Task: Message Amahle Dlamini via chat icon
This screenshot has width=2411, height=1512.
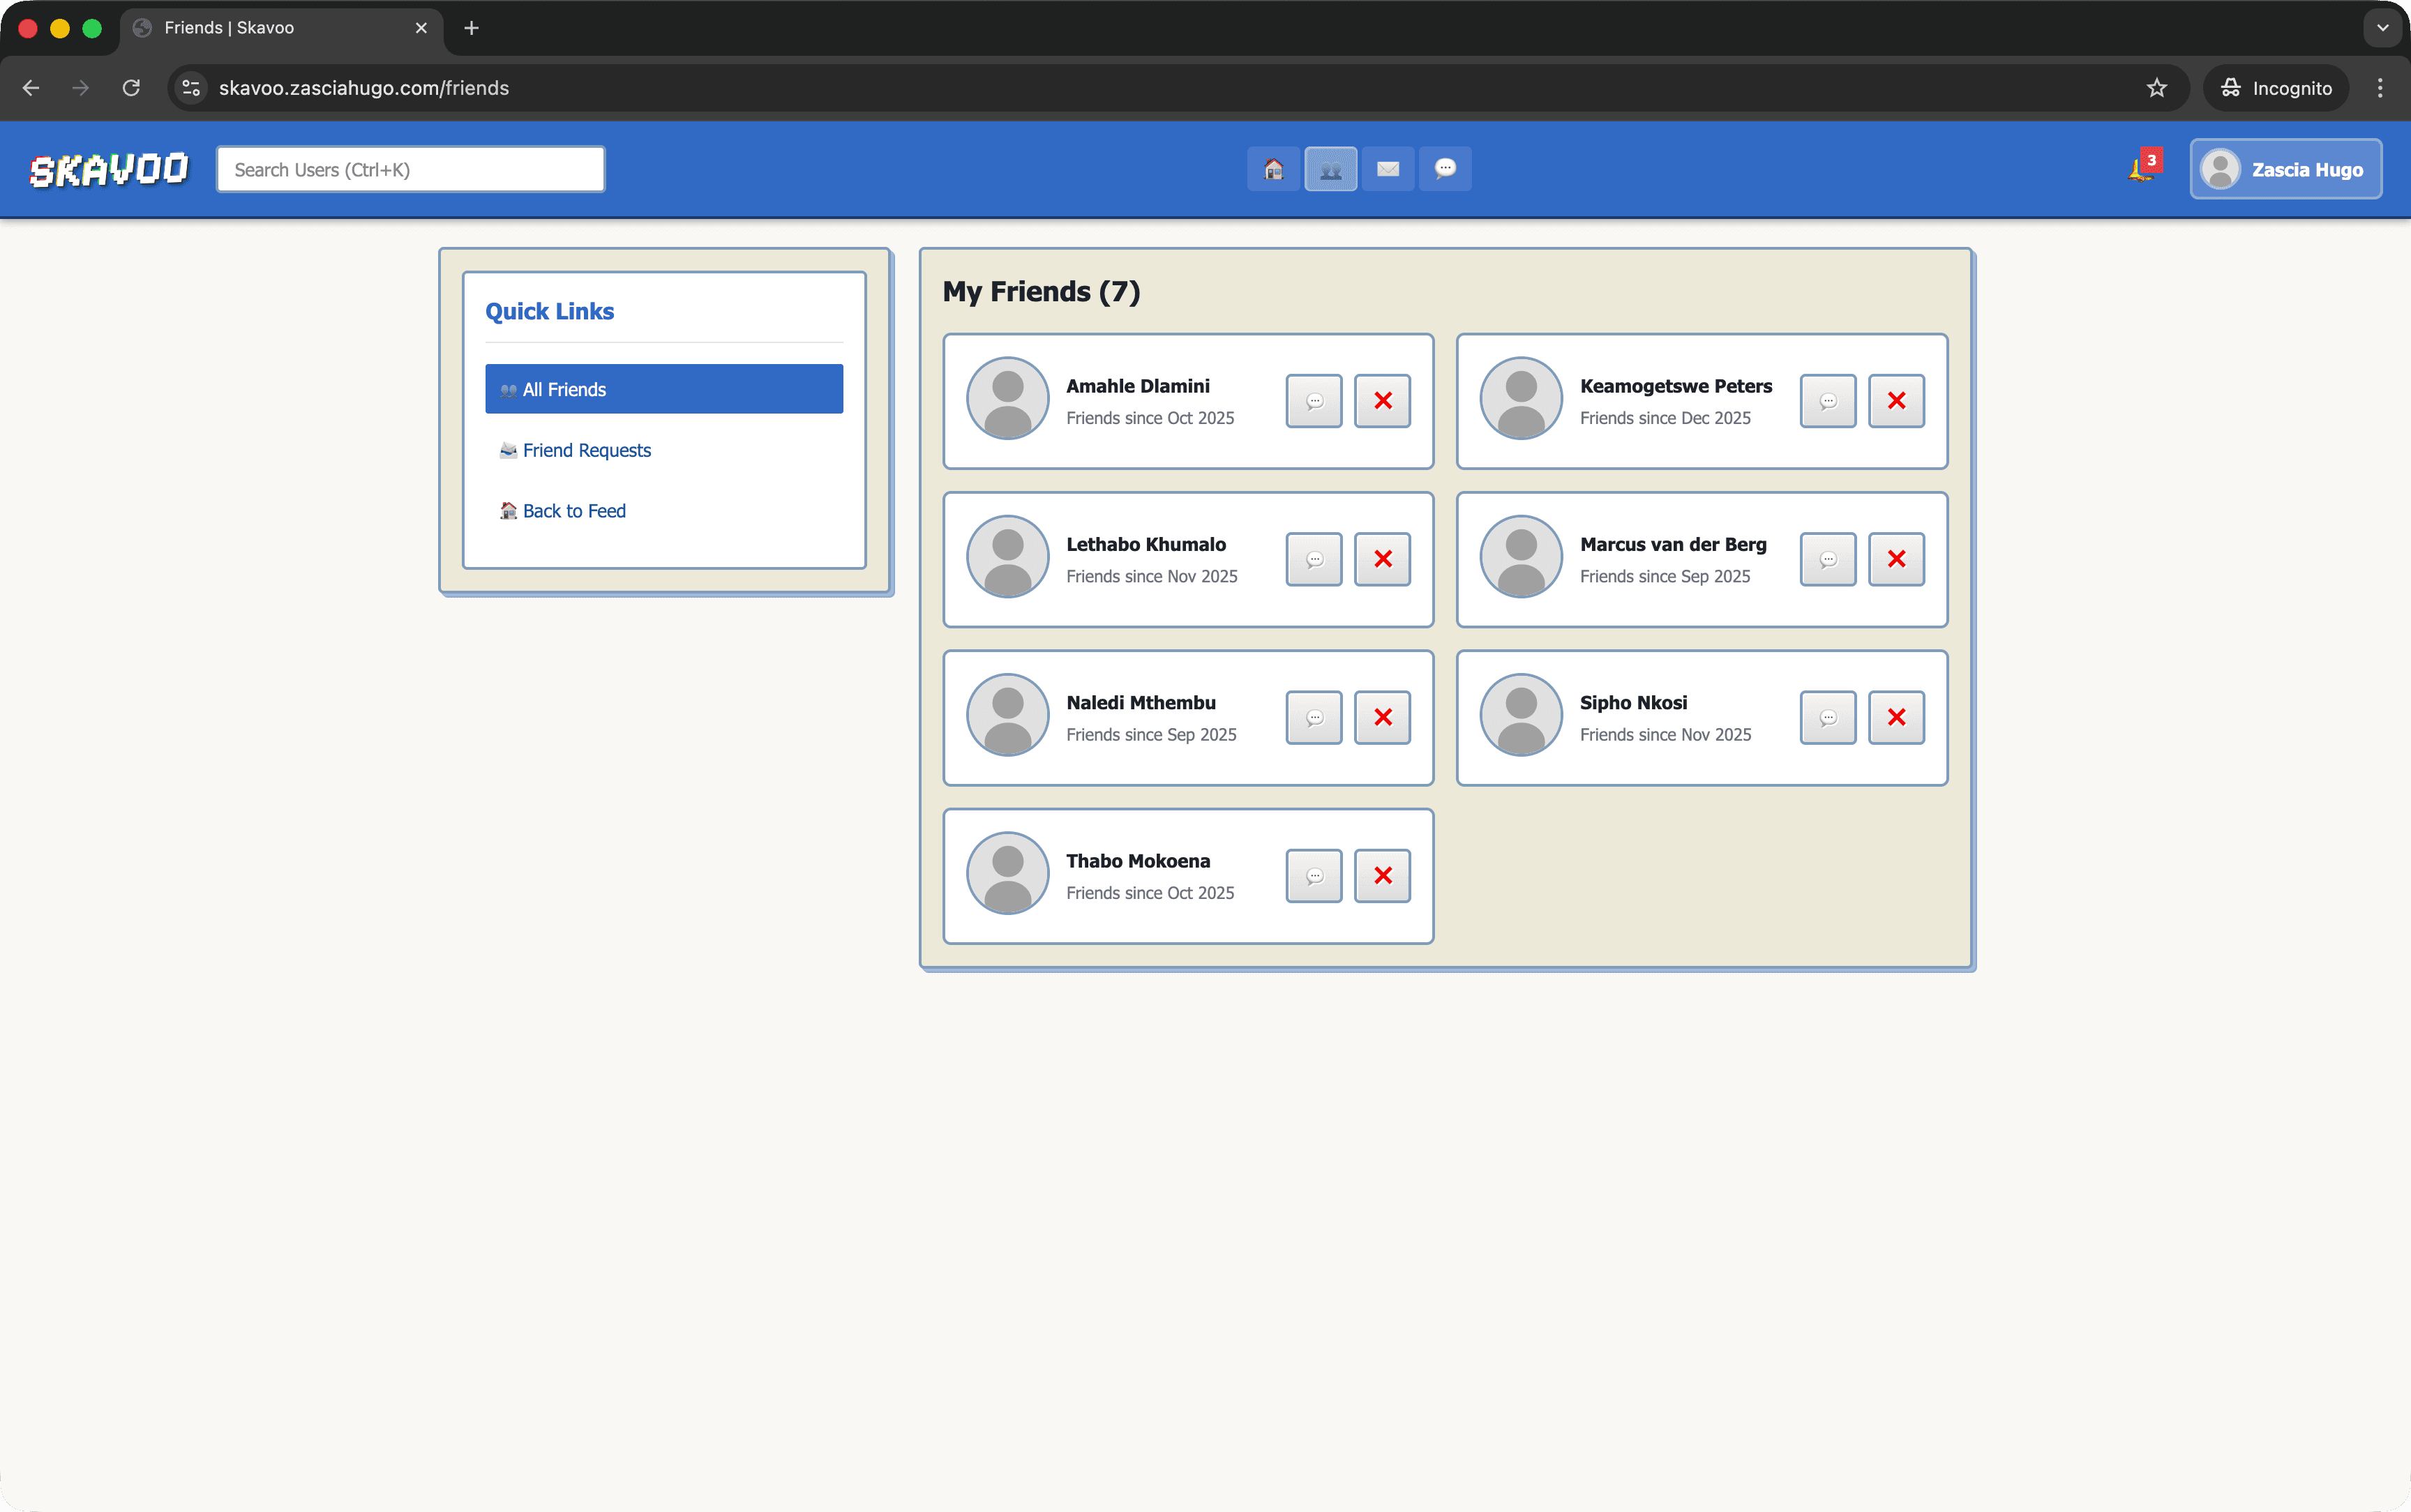Action: 1314,401
